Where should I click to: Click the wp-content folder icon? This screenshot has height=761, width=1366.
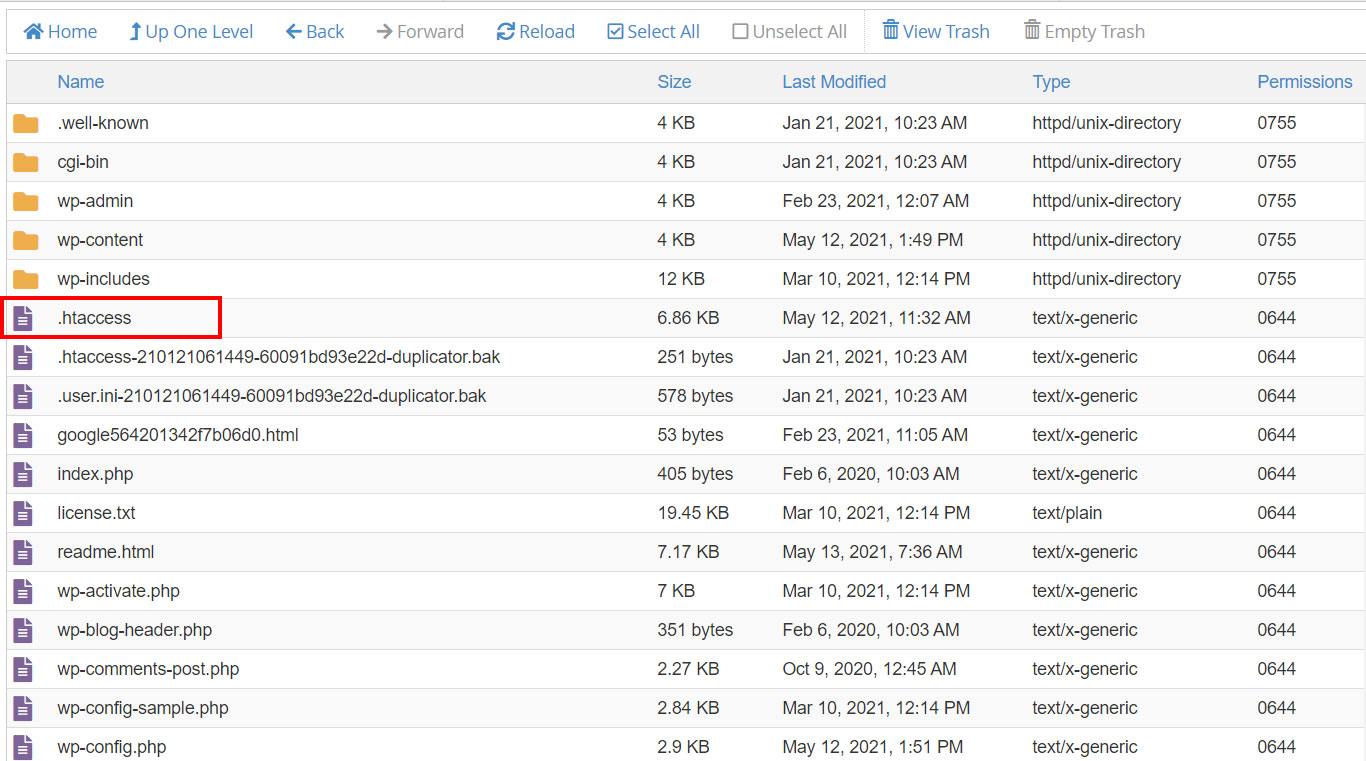click(25, 241)
